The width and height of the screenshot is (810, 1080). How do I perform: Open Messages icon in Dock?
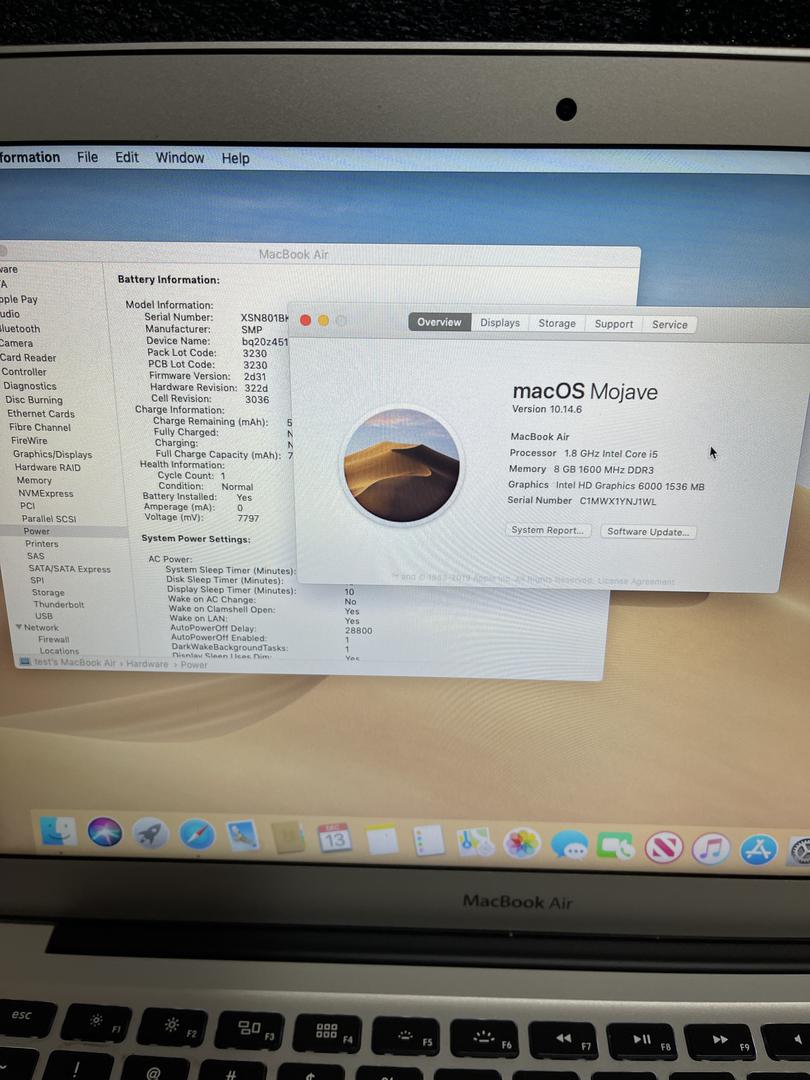point(570,845)
